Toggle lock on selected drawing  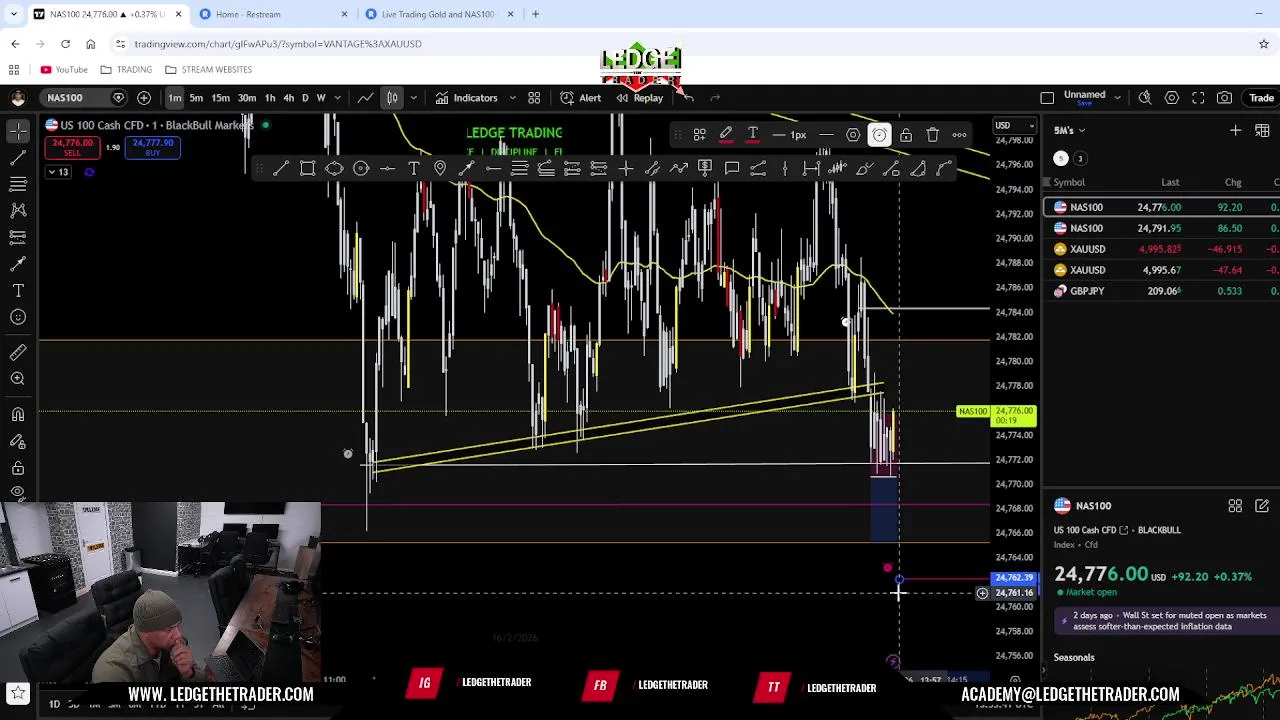click(x=906, y=135)
